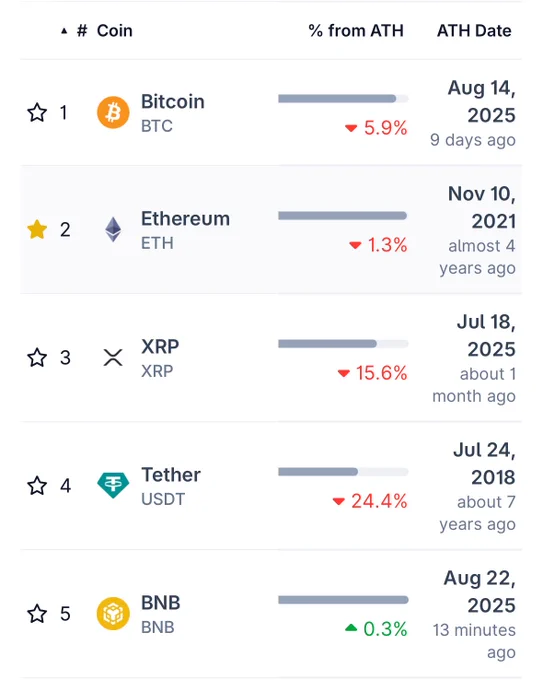Favorite Tether with the star icon
This screenshot has width=543, height=680.
click(x=37, y=485)
